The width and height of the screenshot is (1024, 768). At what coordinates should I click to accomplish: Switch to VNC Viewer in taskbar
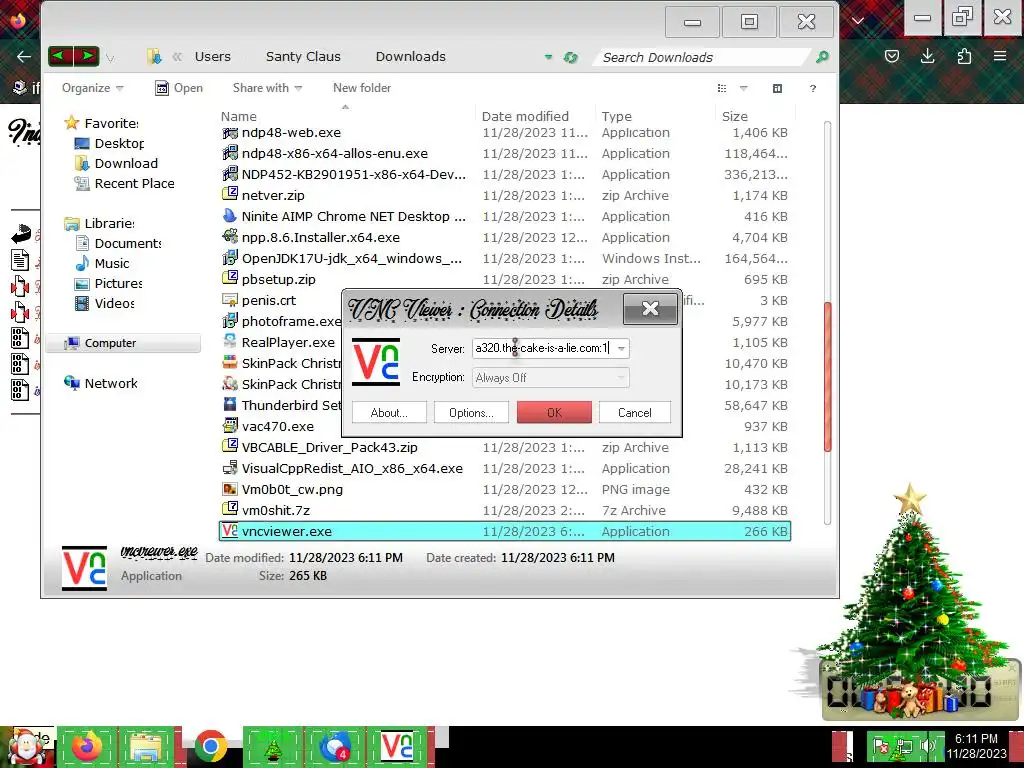[398, 746]
